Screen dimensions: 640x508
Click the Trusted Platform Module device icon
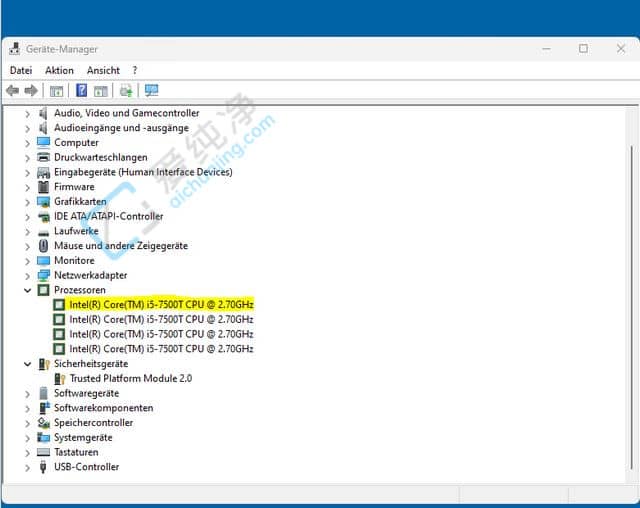60,379
